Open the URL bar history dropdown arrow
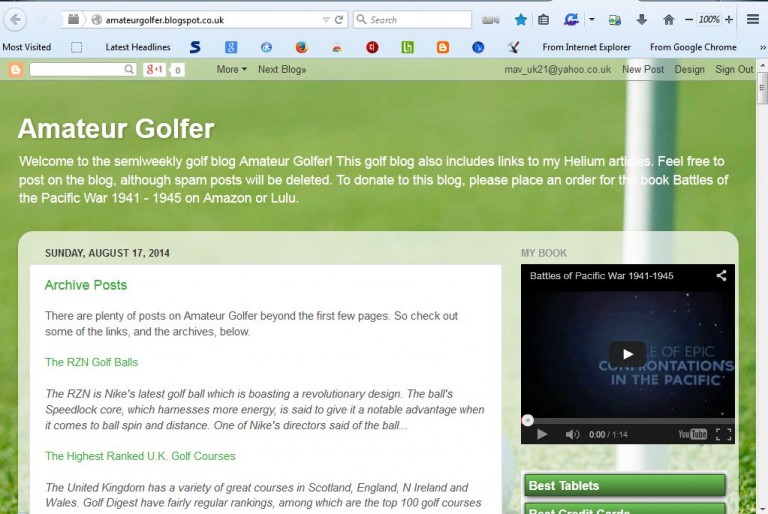Image resolution: width=768 pixels, height=514 pixels. tap(326, 19)
